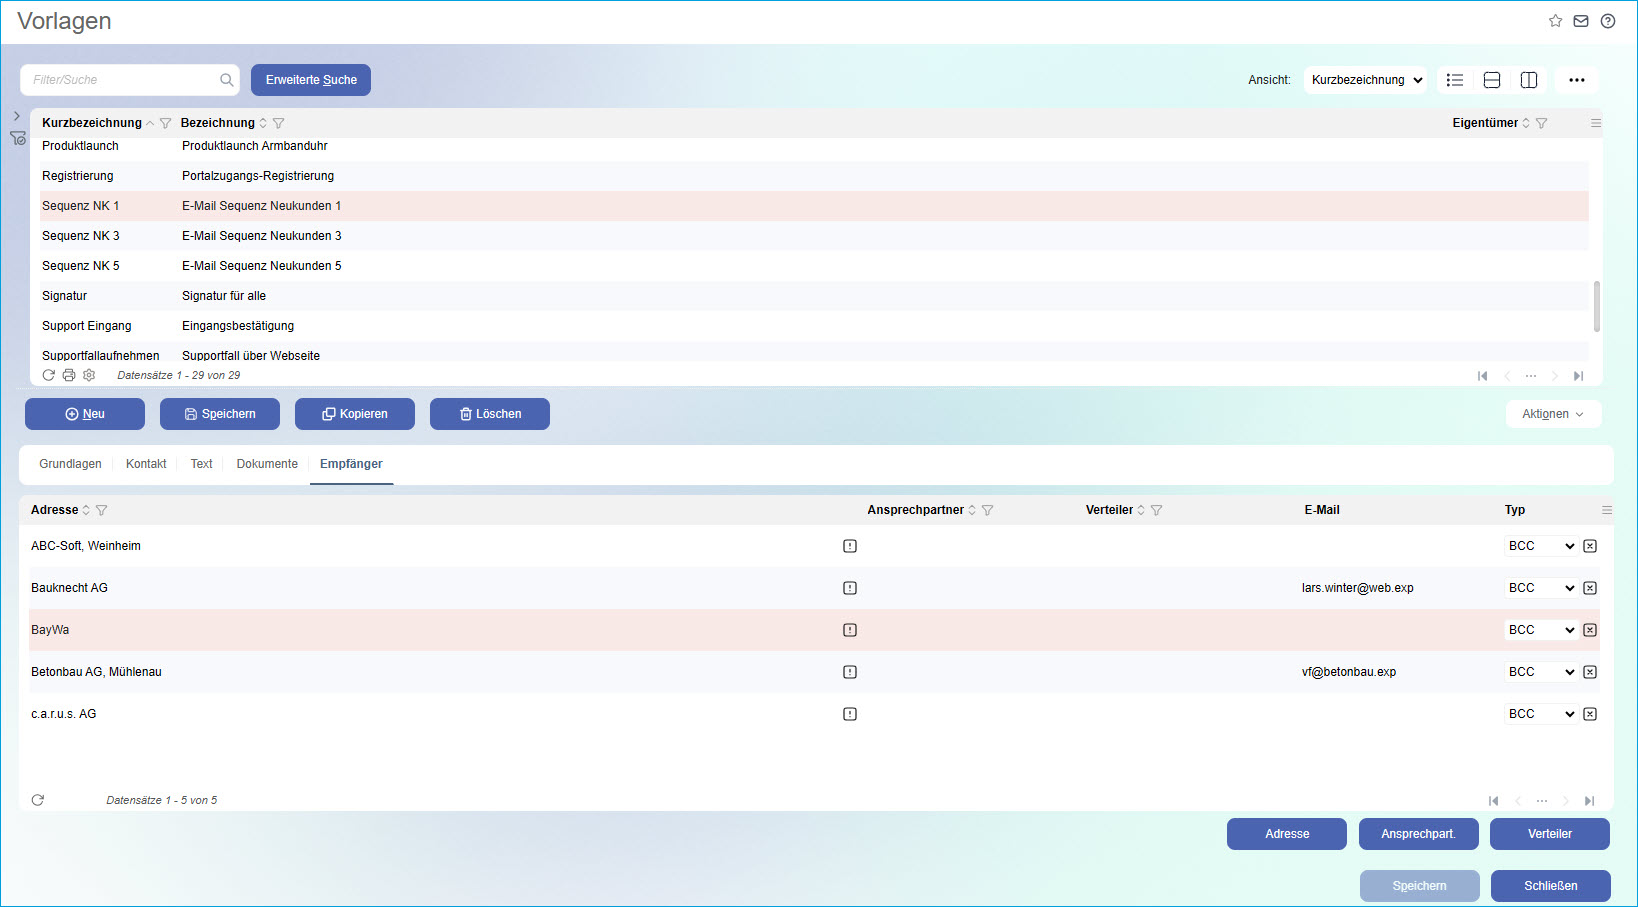1638x907 pixels.
Task: Go to the Dokumente tab
Action: point(267,464)
